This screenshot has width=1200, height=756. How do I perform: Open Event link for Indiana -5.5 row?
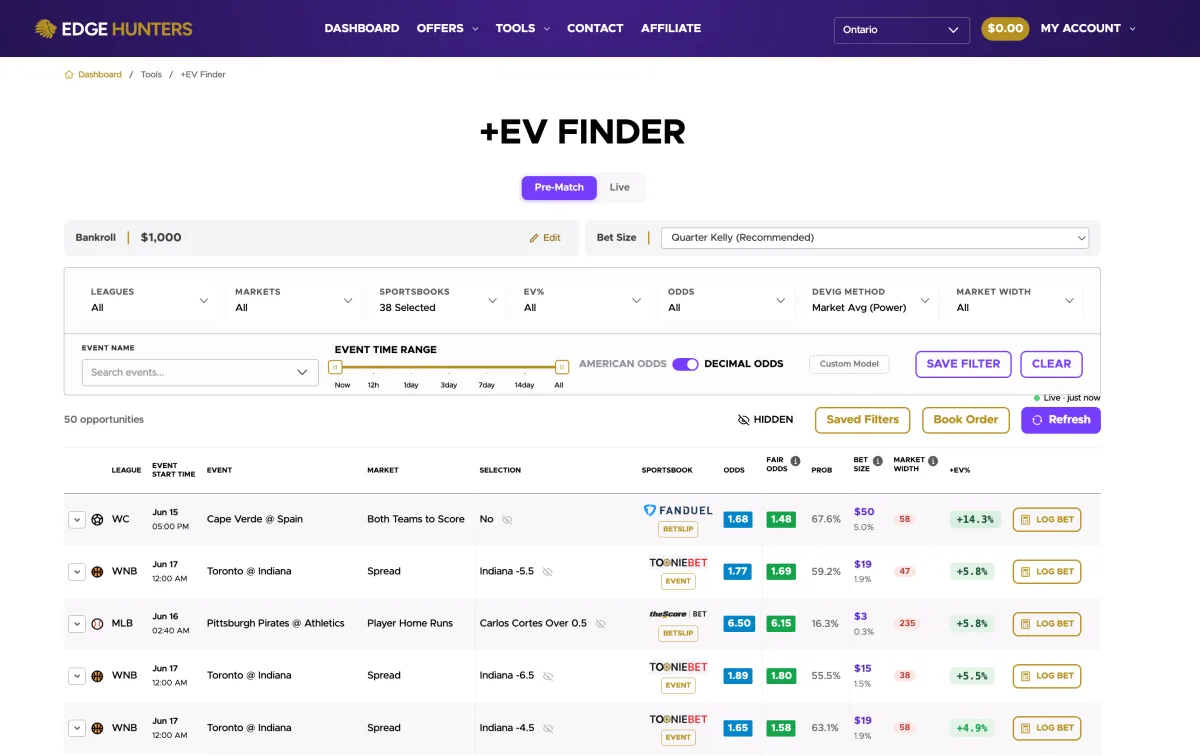point(678,581)
